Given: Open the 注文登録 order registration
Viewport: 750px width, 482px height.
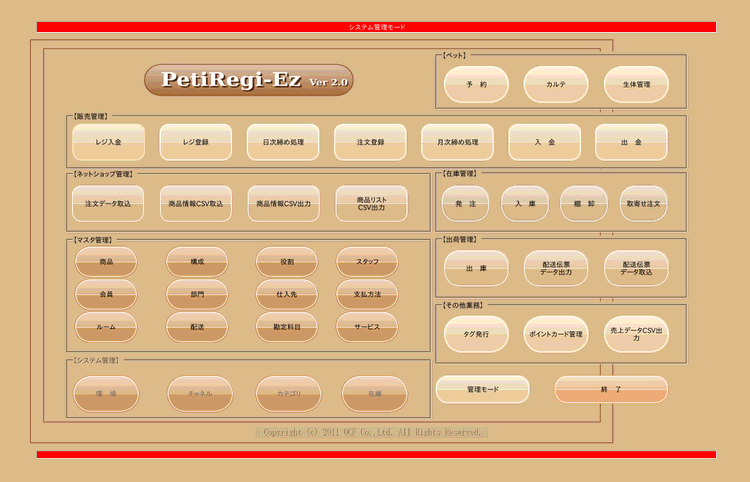Looking at the screenshot, I should pos(370,142).
